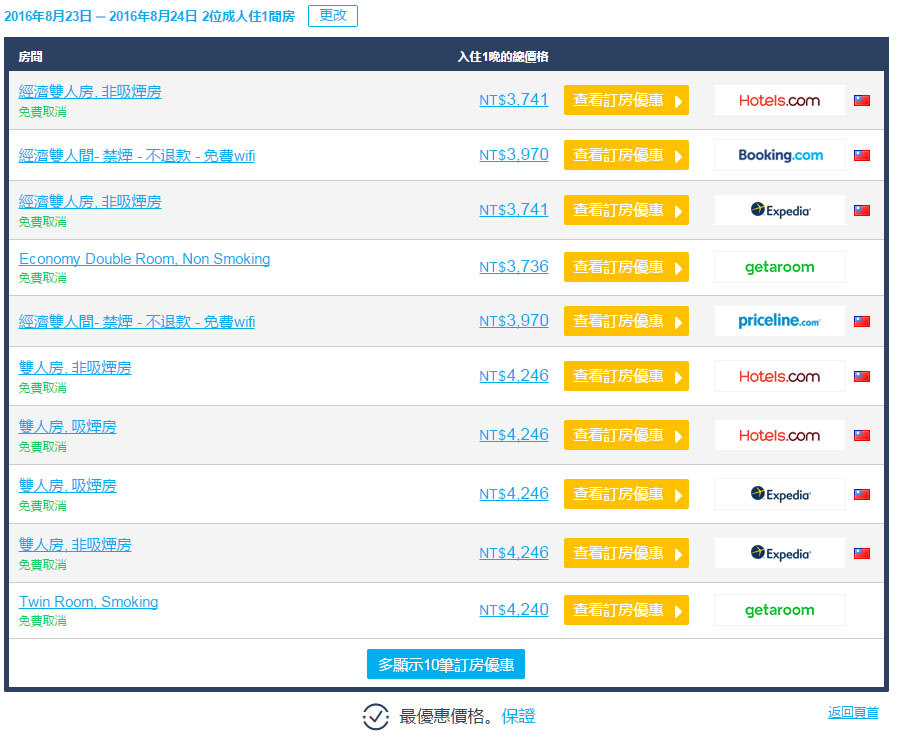Click the getaroom logo for Twin Room, Smoking
Viewport: 899px width, 742px height.
click(x=779, y=610)
